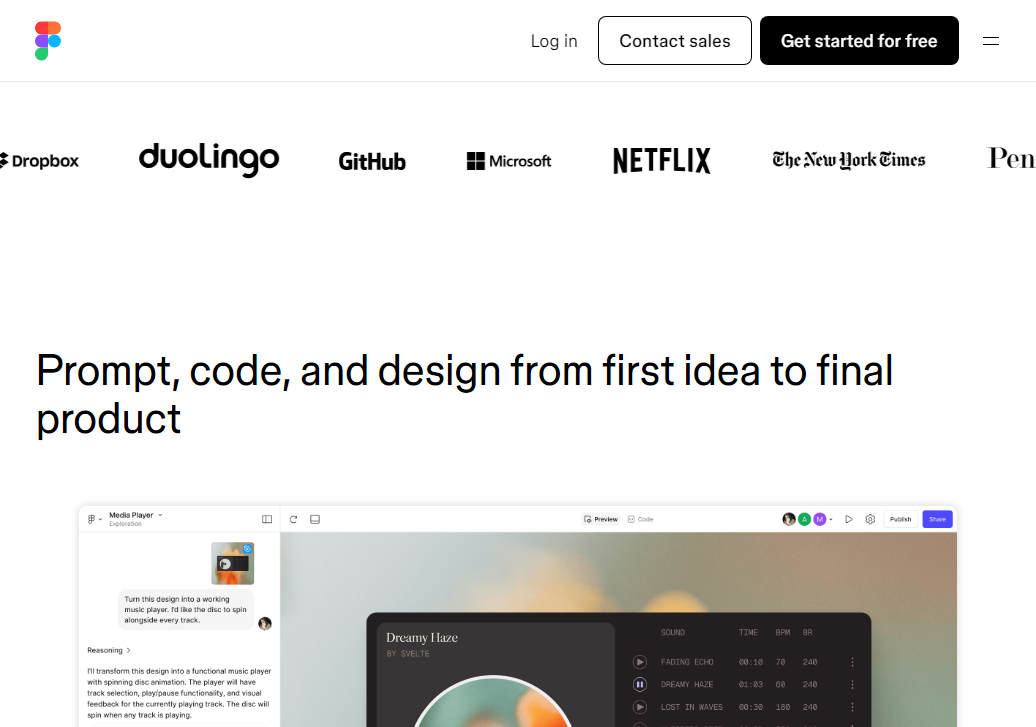The height and width of the screenshot is (727, 1036).
Task: Click the 'Dreamy Haze' album title
Action: [422, 638]
